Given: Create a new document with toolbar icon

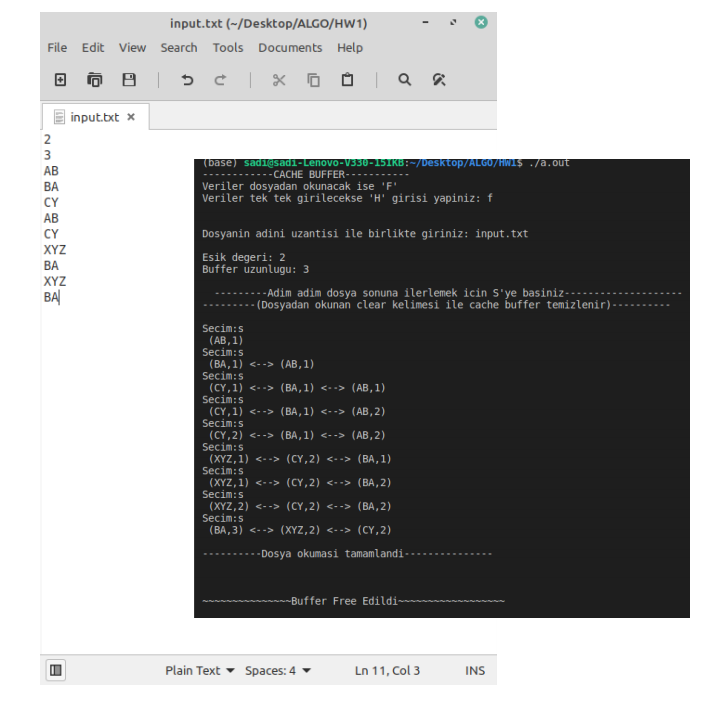Looking at the screenshot, I should click(60, 80).
